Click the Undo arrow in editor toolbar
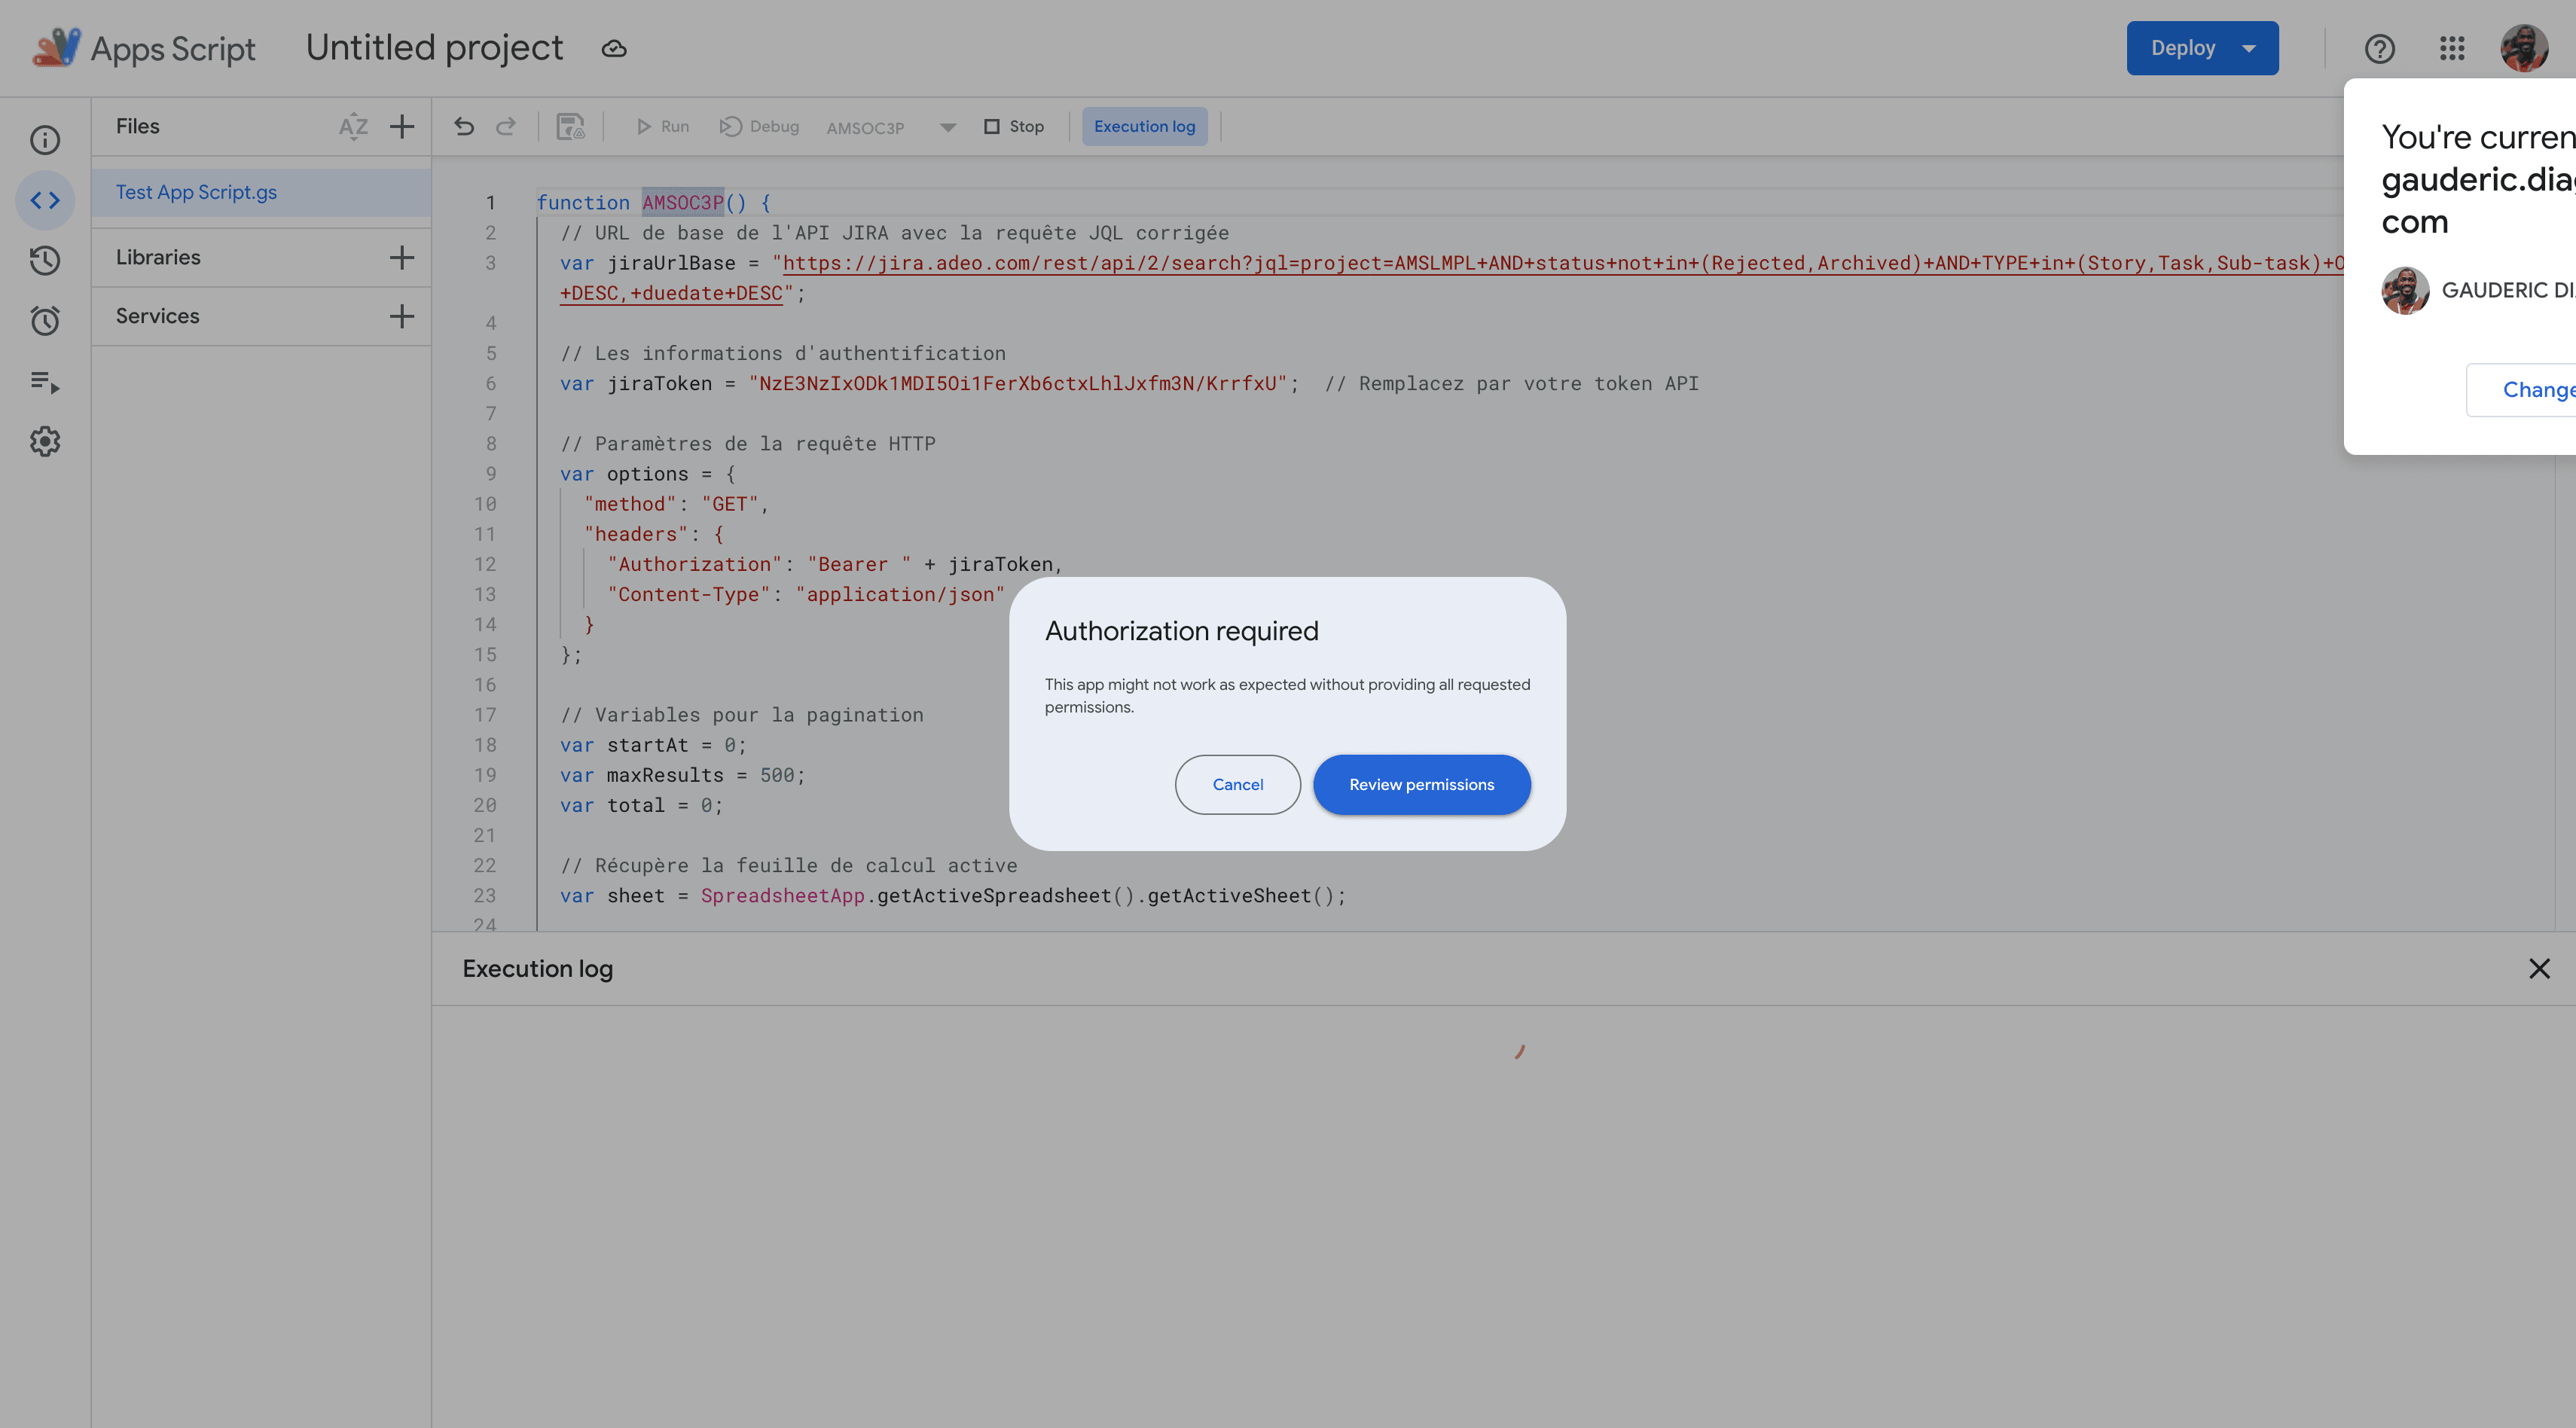The height and width of the screenshot is (1428, 2576). point(464,126)
